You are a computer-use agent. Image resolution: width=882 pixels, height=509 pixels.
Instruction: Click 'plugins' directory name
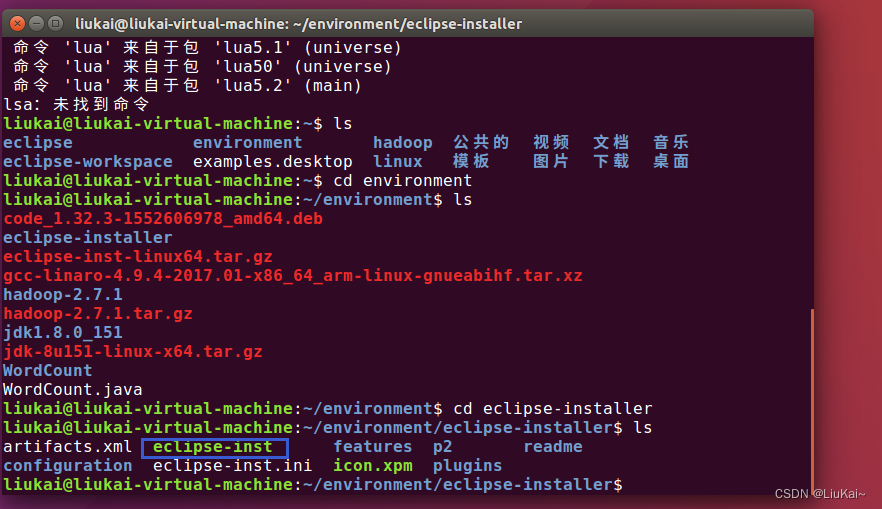[467, 466]
